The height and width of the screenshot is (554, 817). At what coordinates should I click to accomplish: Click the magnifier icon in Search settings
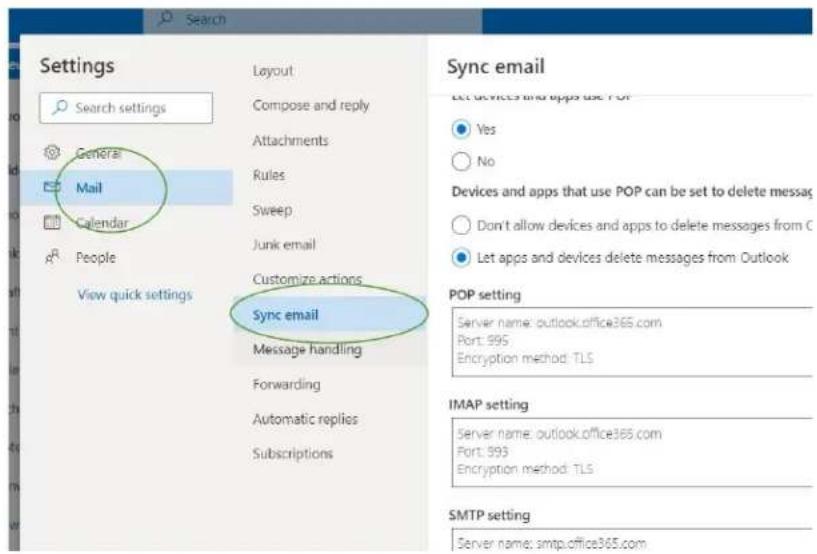point(60,107)
